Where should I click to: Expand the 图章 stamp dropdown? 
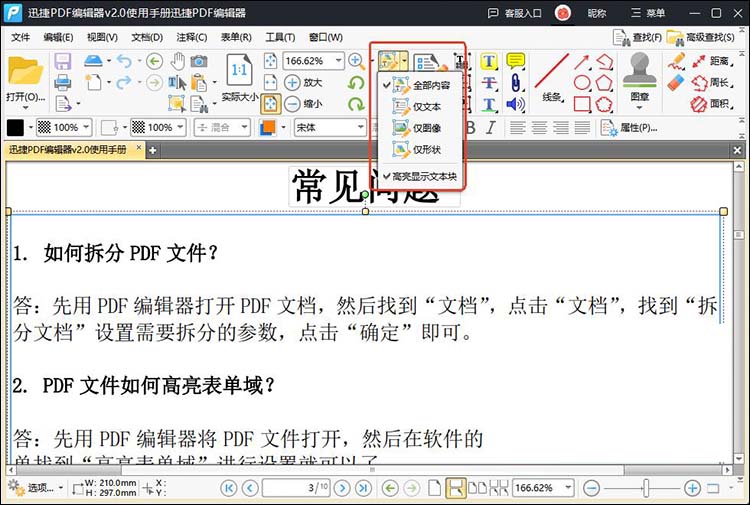click(640, 107)
